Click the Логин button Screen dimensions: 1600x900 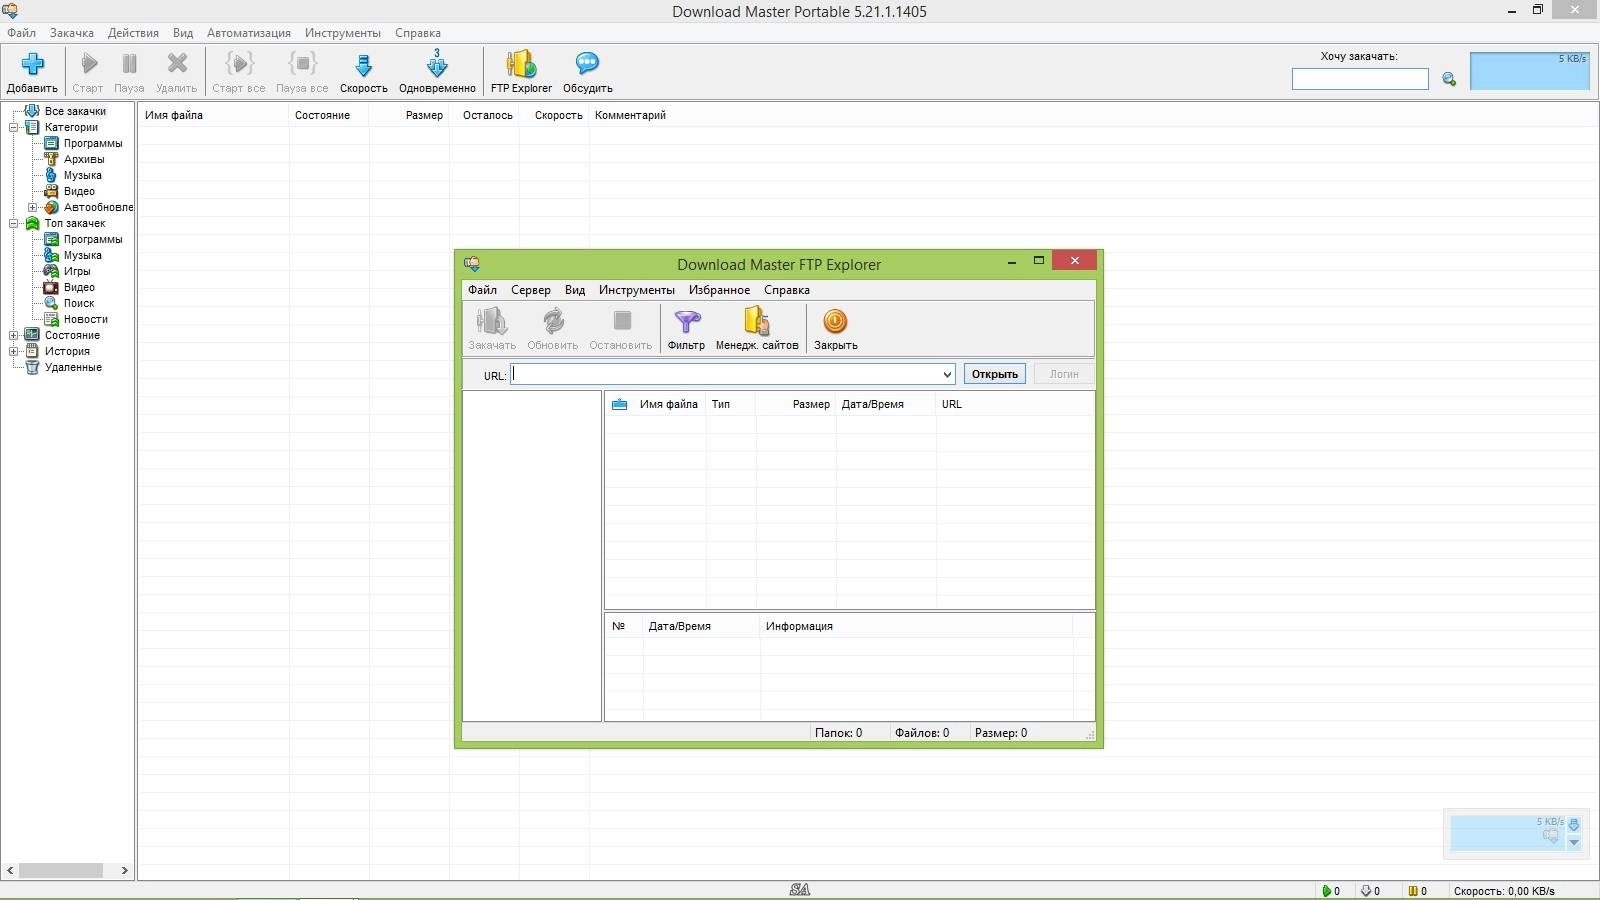click(x=1064, y=374)
